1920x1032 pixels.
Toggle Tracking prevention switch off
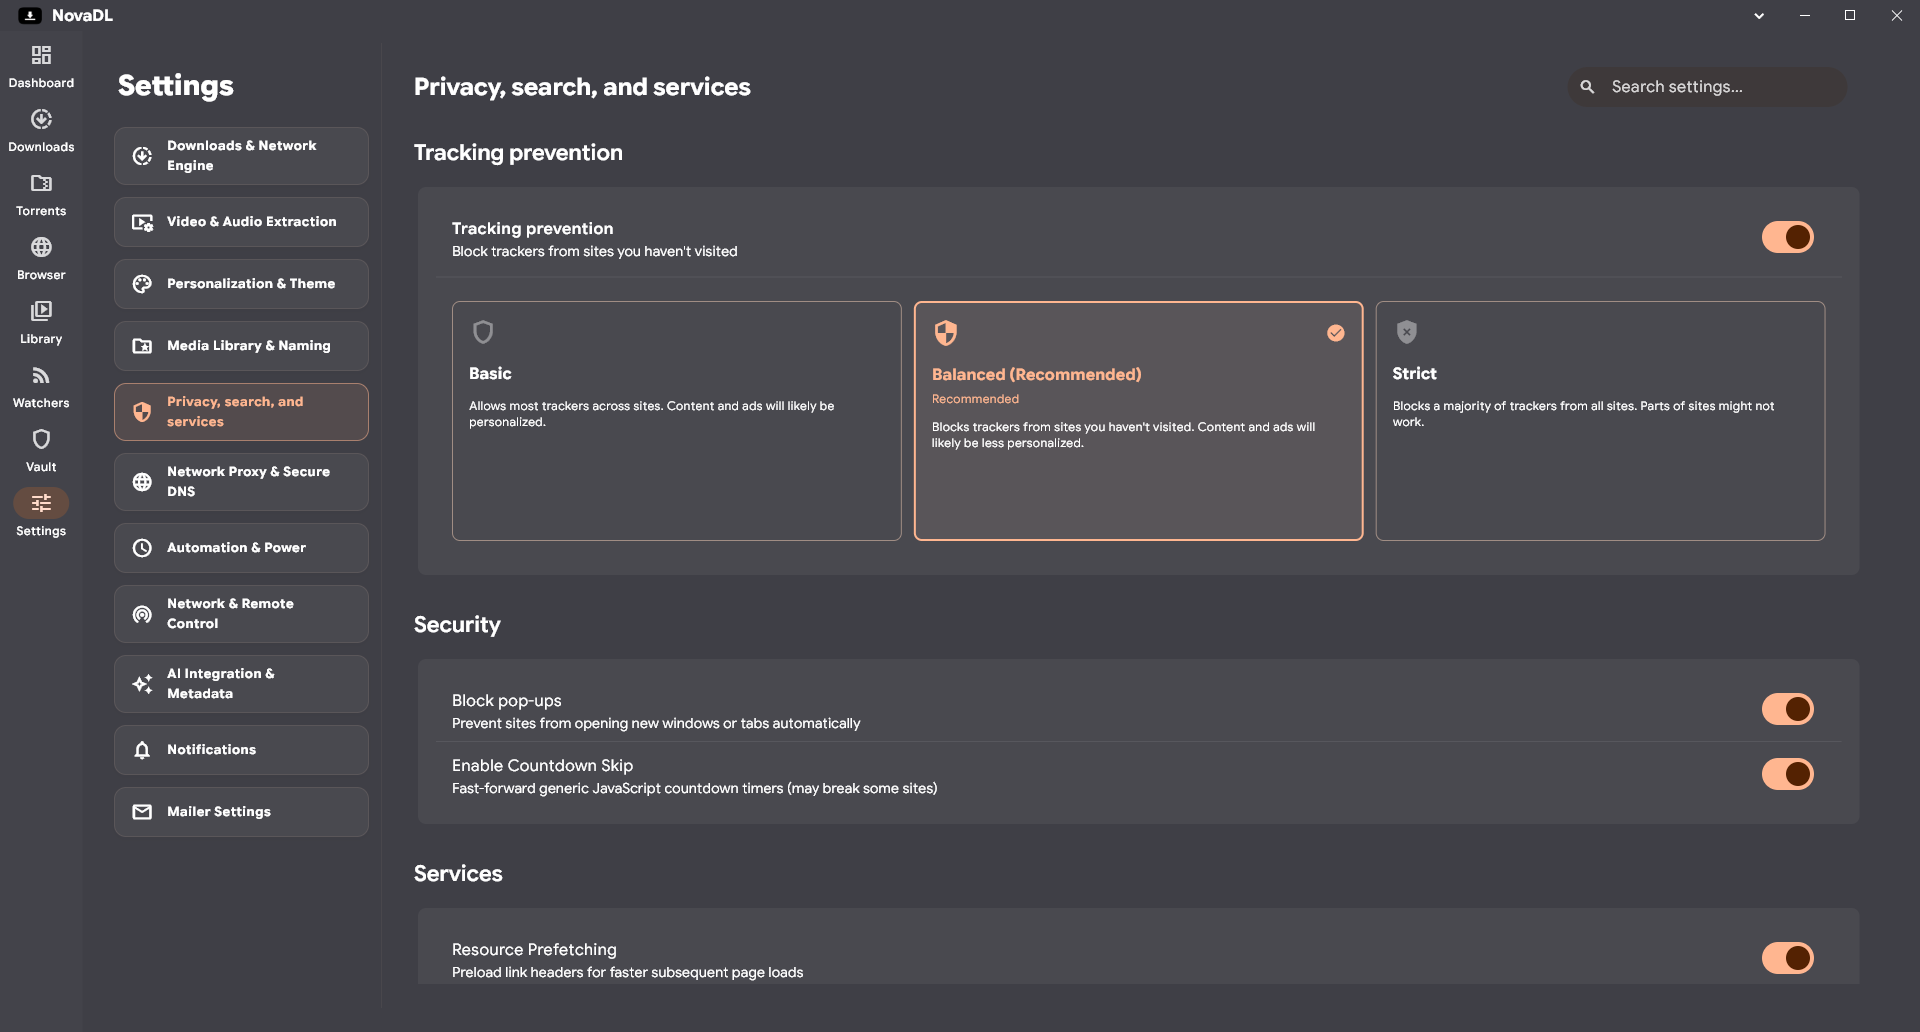point(1788,237)
